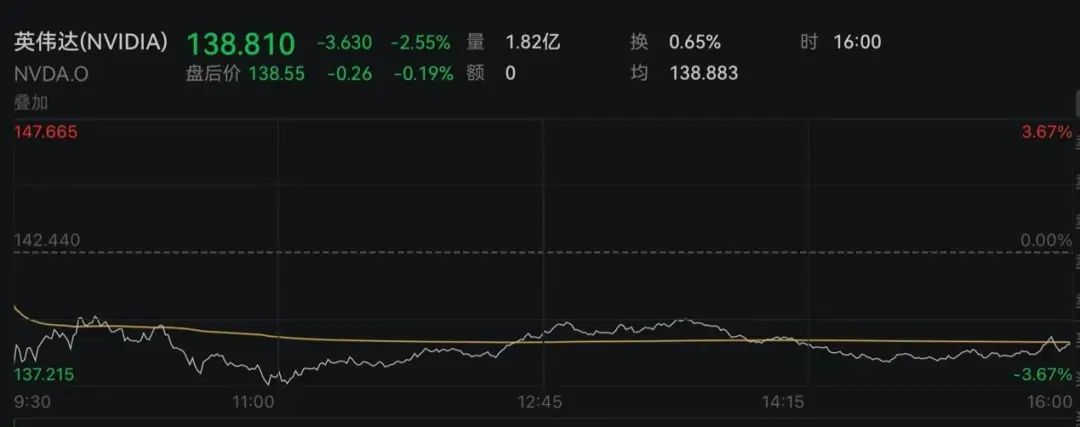
Task: Click the 16:00 time axis label
Action: (1050, 402)
